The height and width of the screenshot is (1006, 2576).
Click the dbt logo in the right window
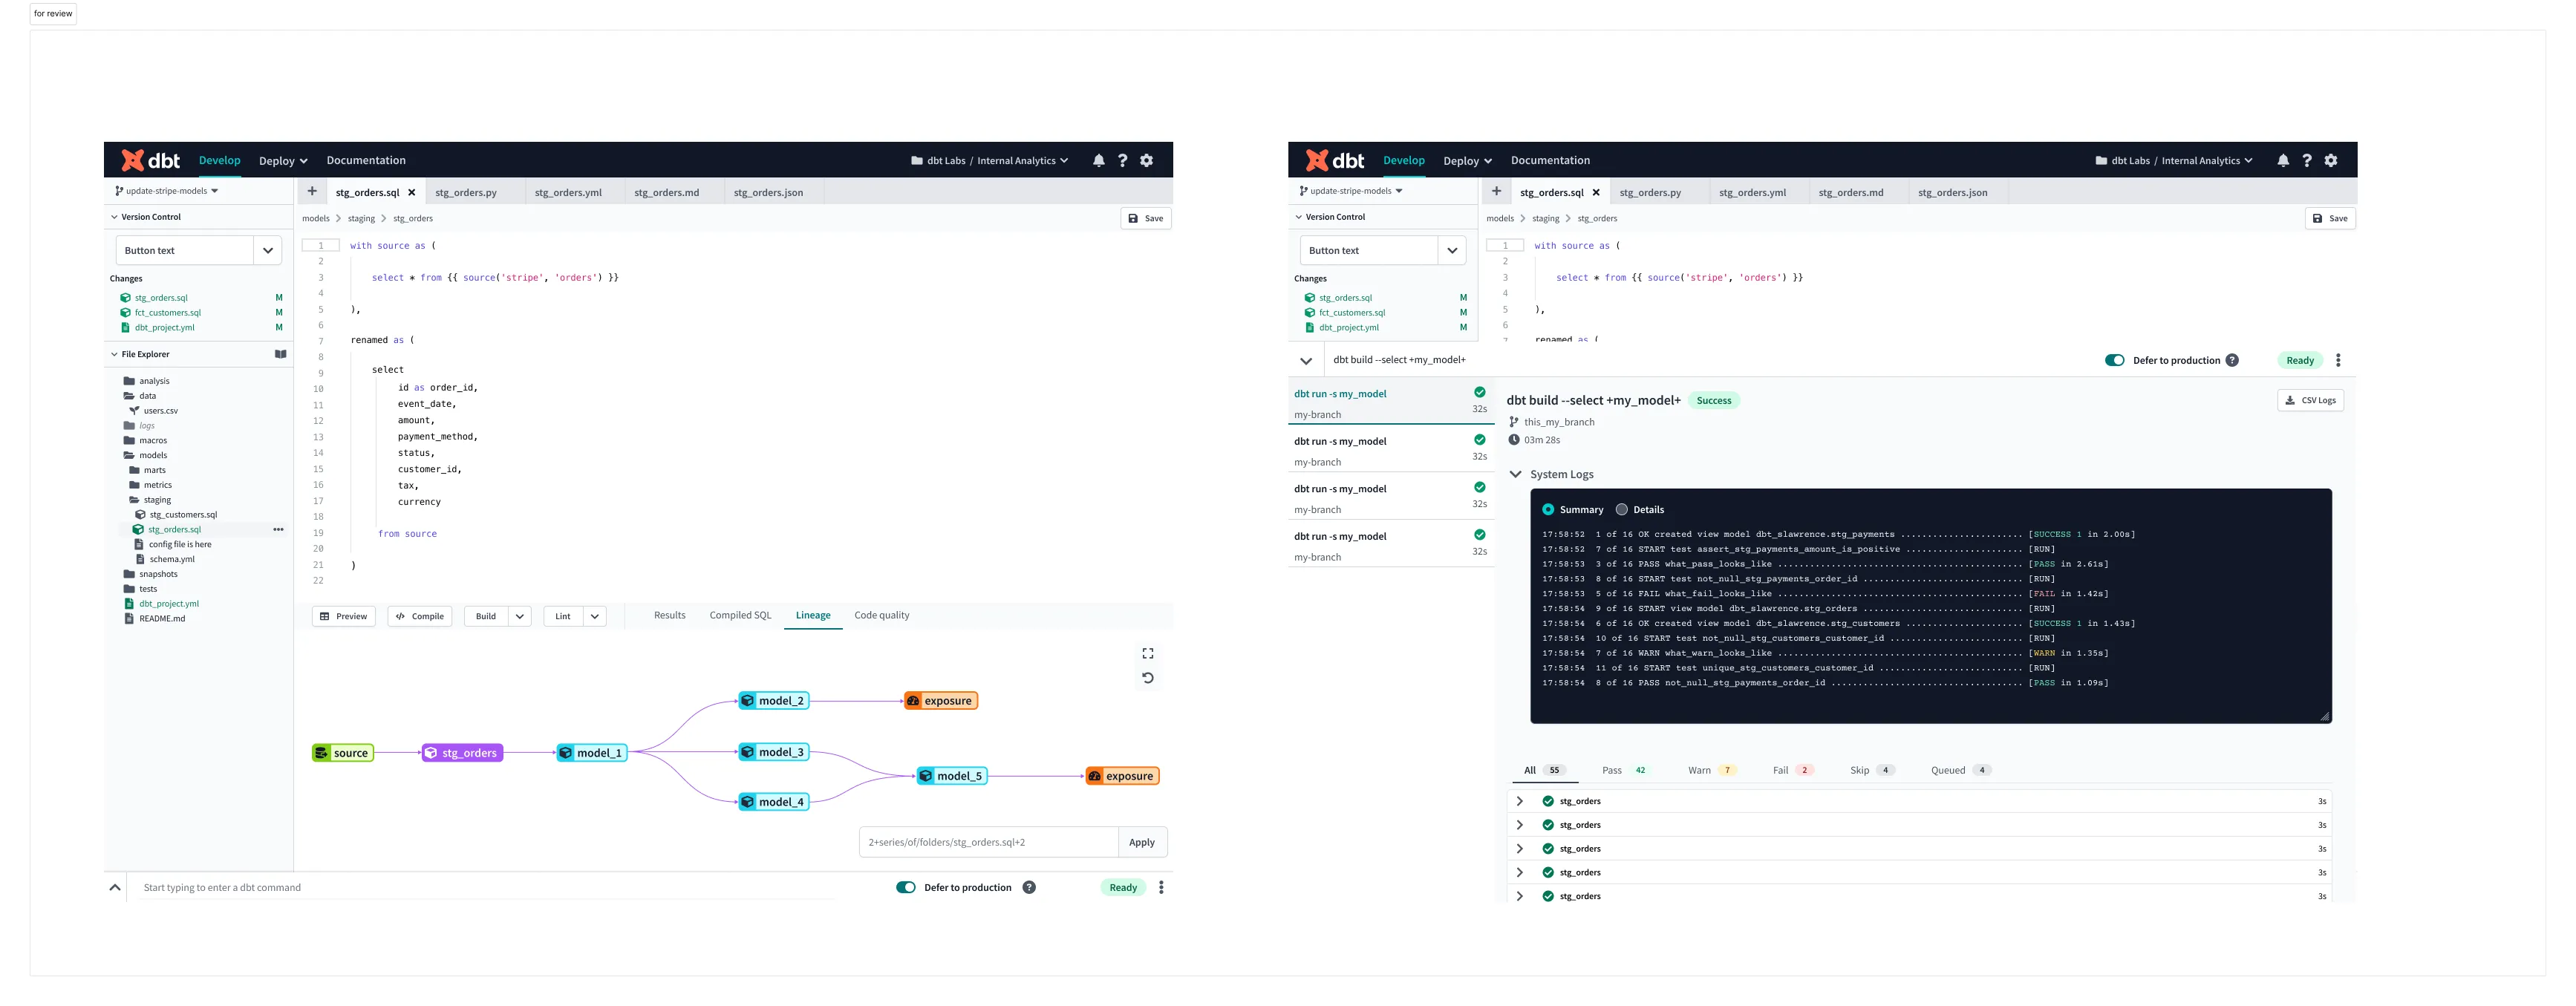pyautogui.click(x=1334, y=160)
